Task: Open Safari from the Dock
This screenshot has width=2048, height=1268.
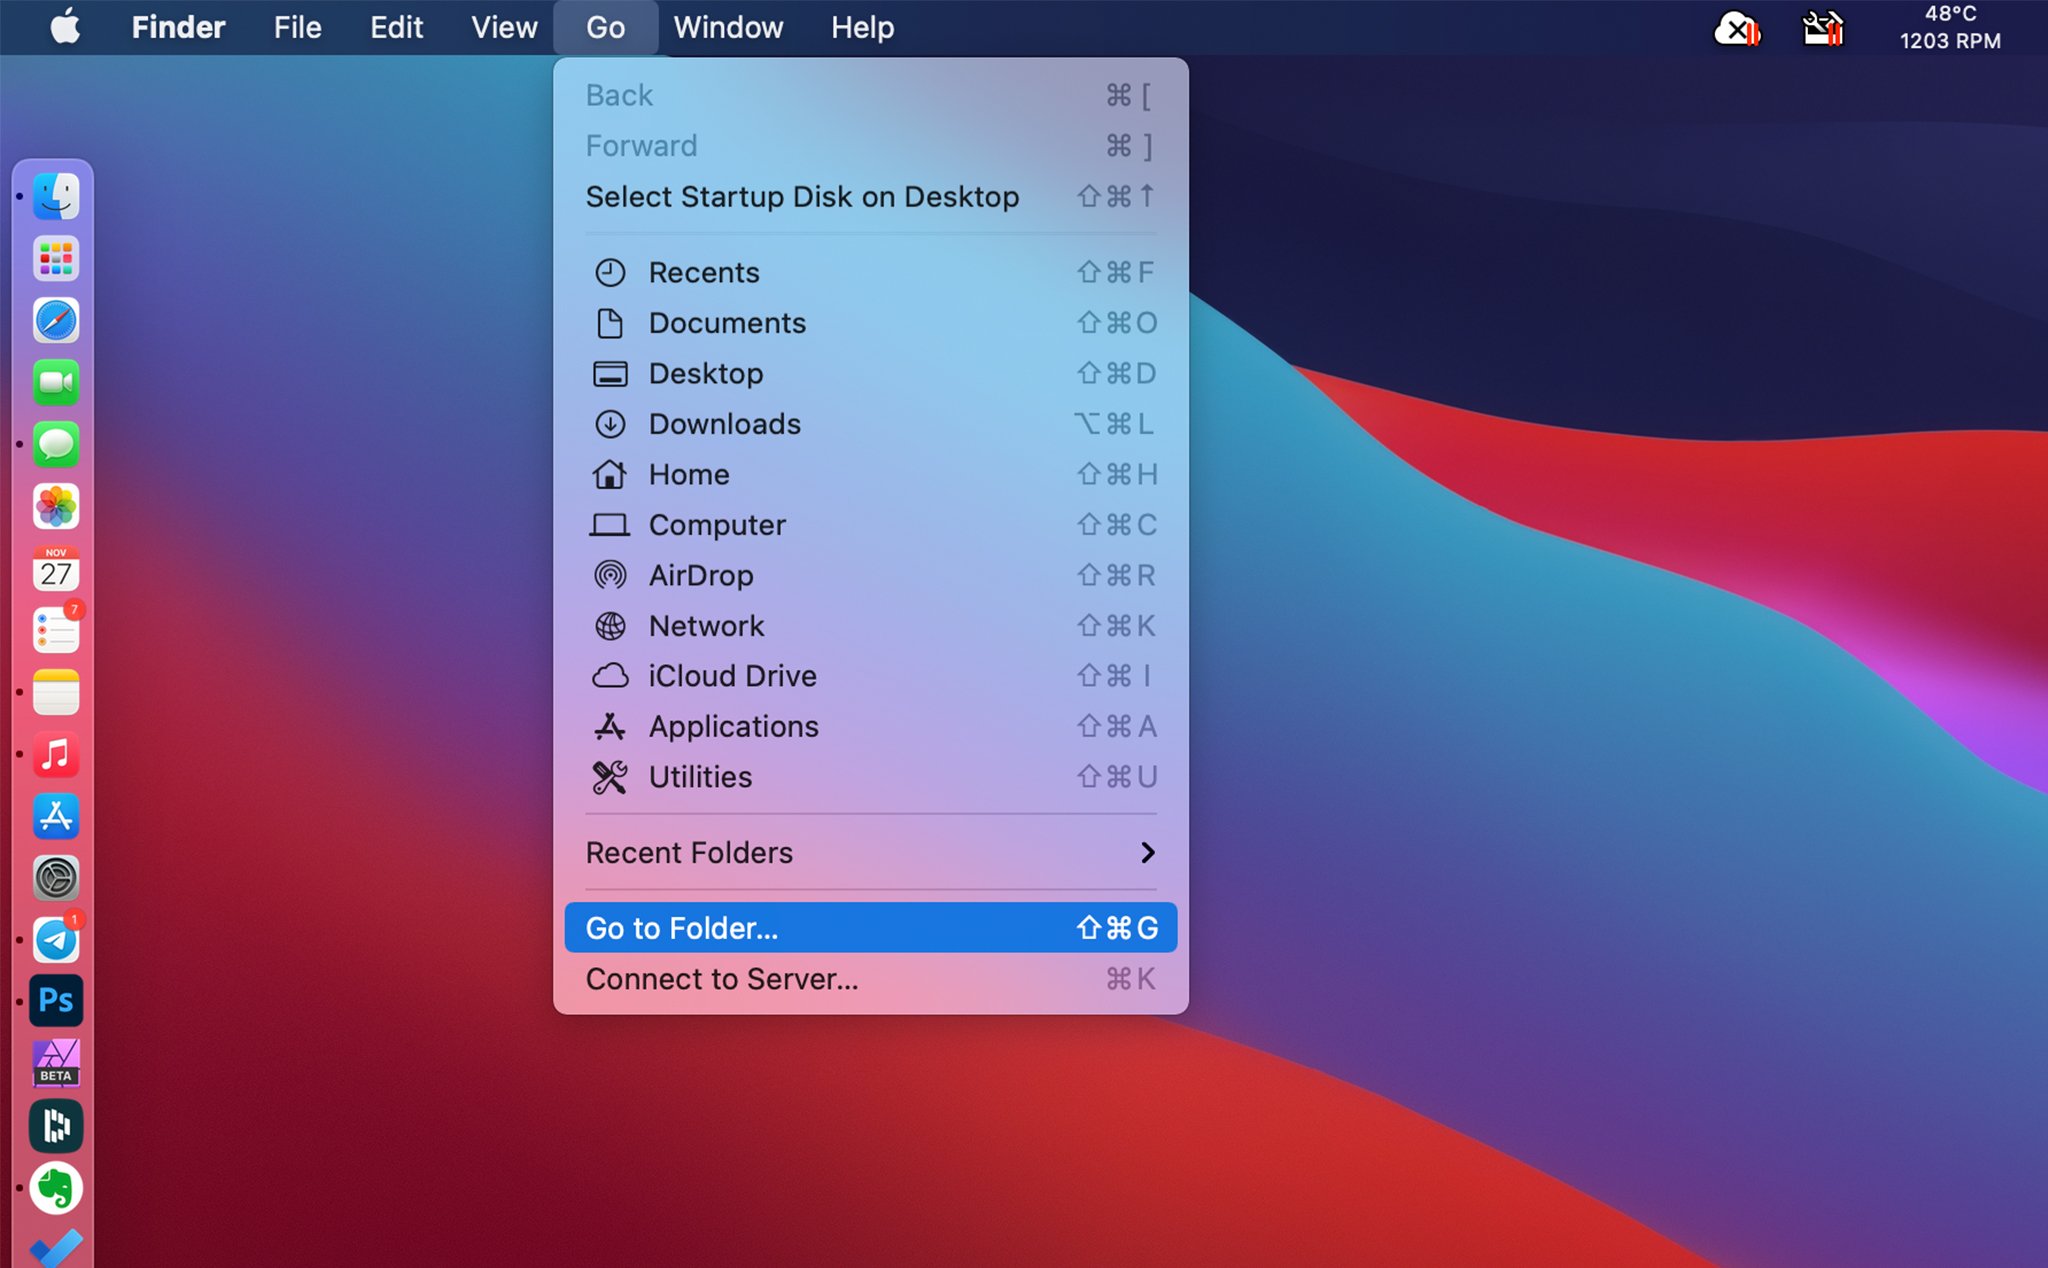Action: click(x=56, y=321)
